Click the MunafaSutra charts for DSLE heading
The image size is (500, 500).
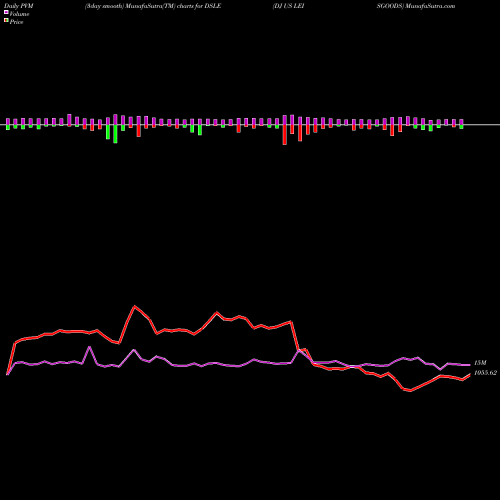153,6
